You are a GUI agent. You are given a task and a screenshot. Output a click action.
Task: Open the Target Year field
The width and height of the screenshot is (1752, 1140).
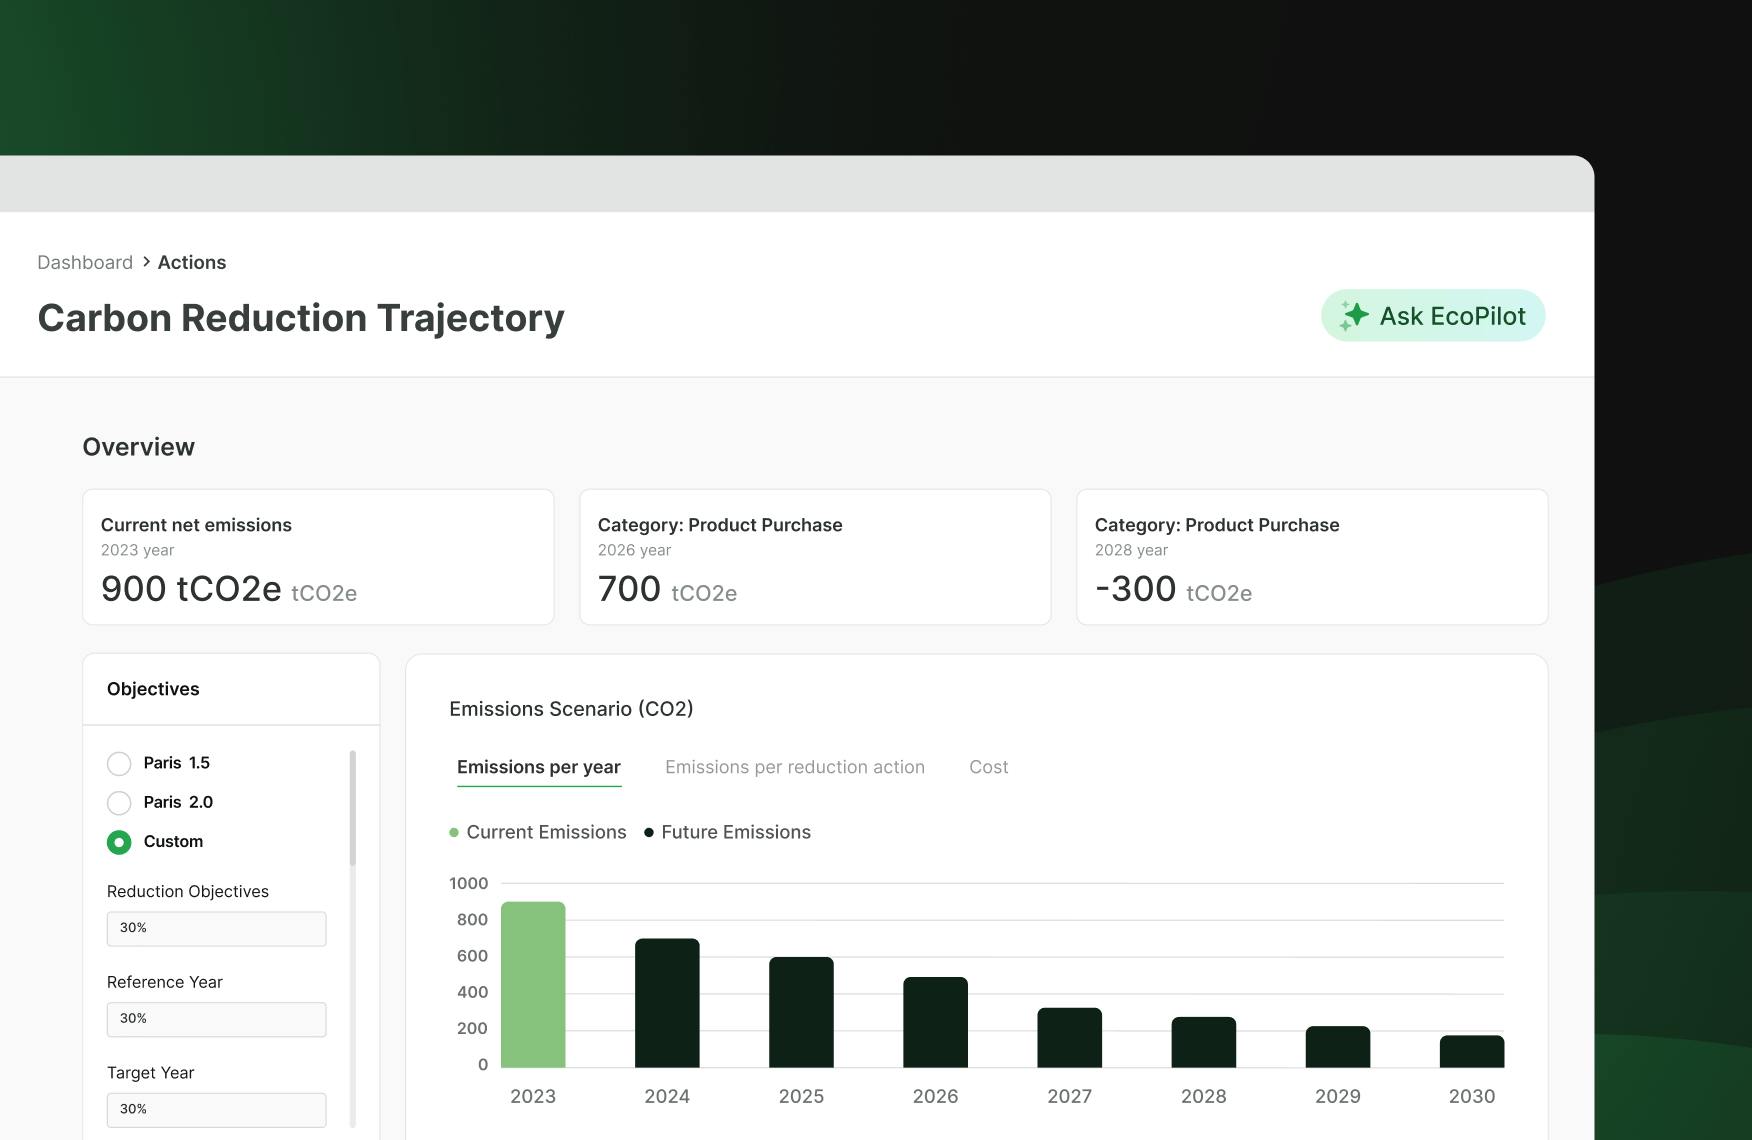(216, 1109)
